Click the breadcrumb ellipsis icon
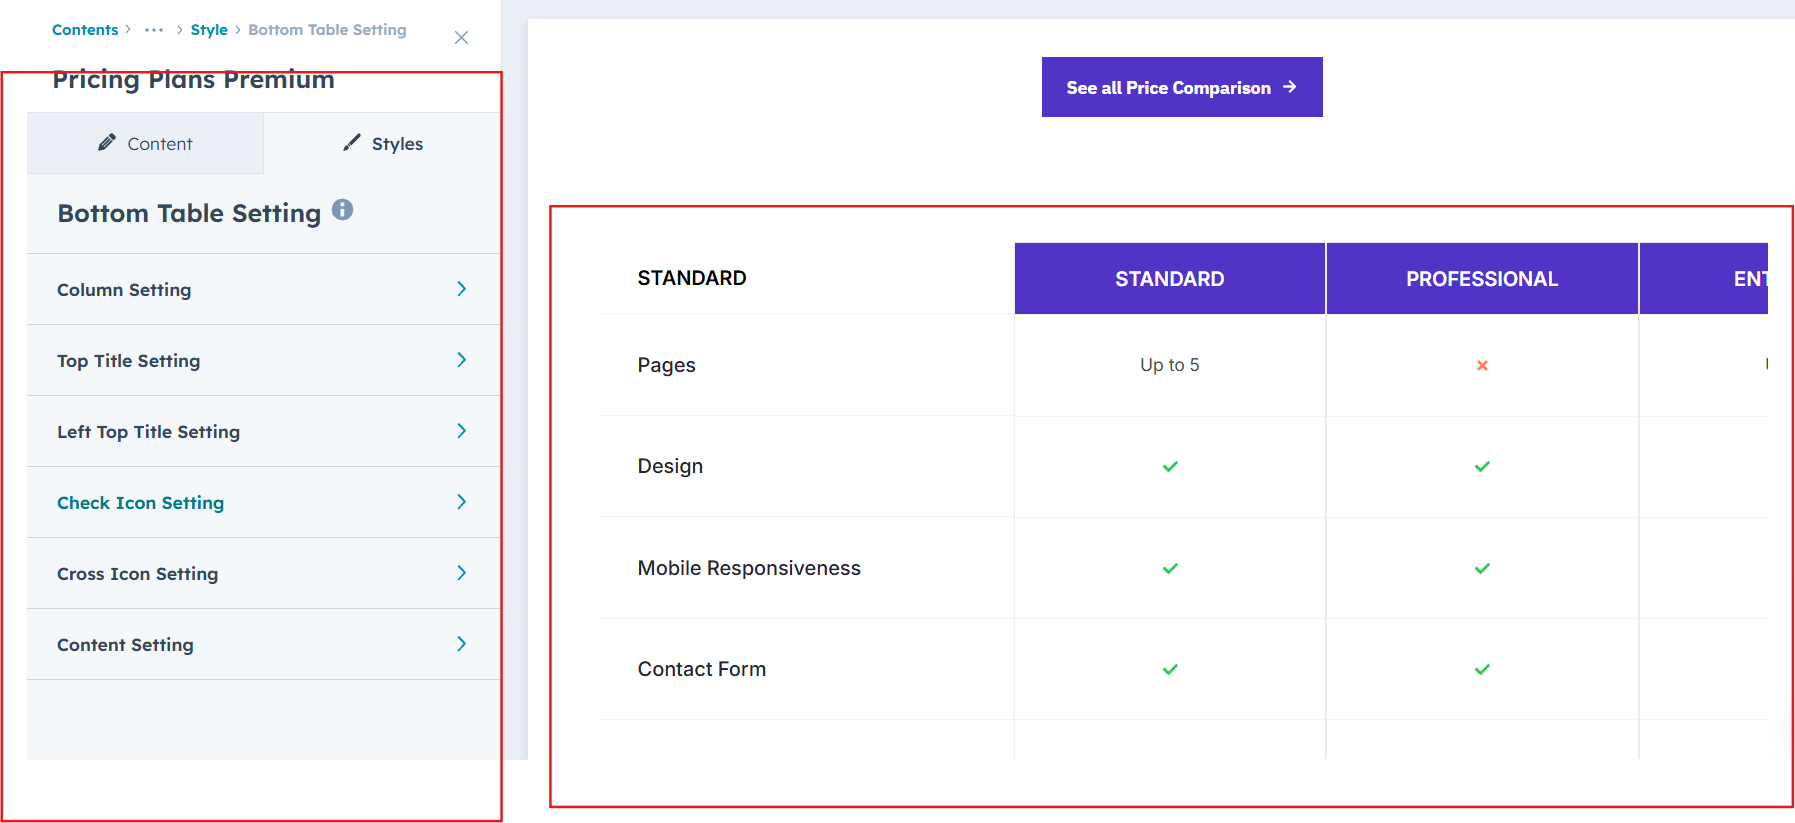1795x823 pixels. (x=154, y=30)
